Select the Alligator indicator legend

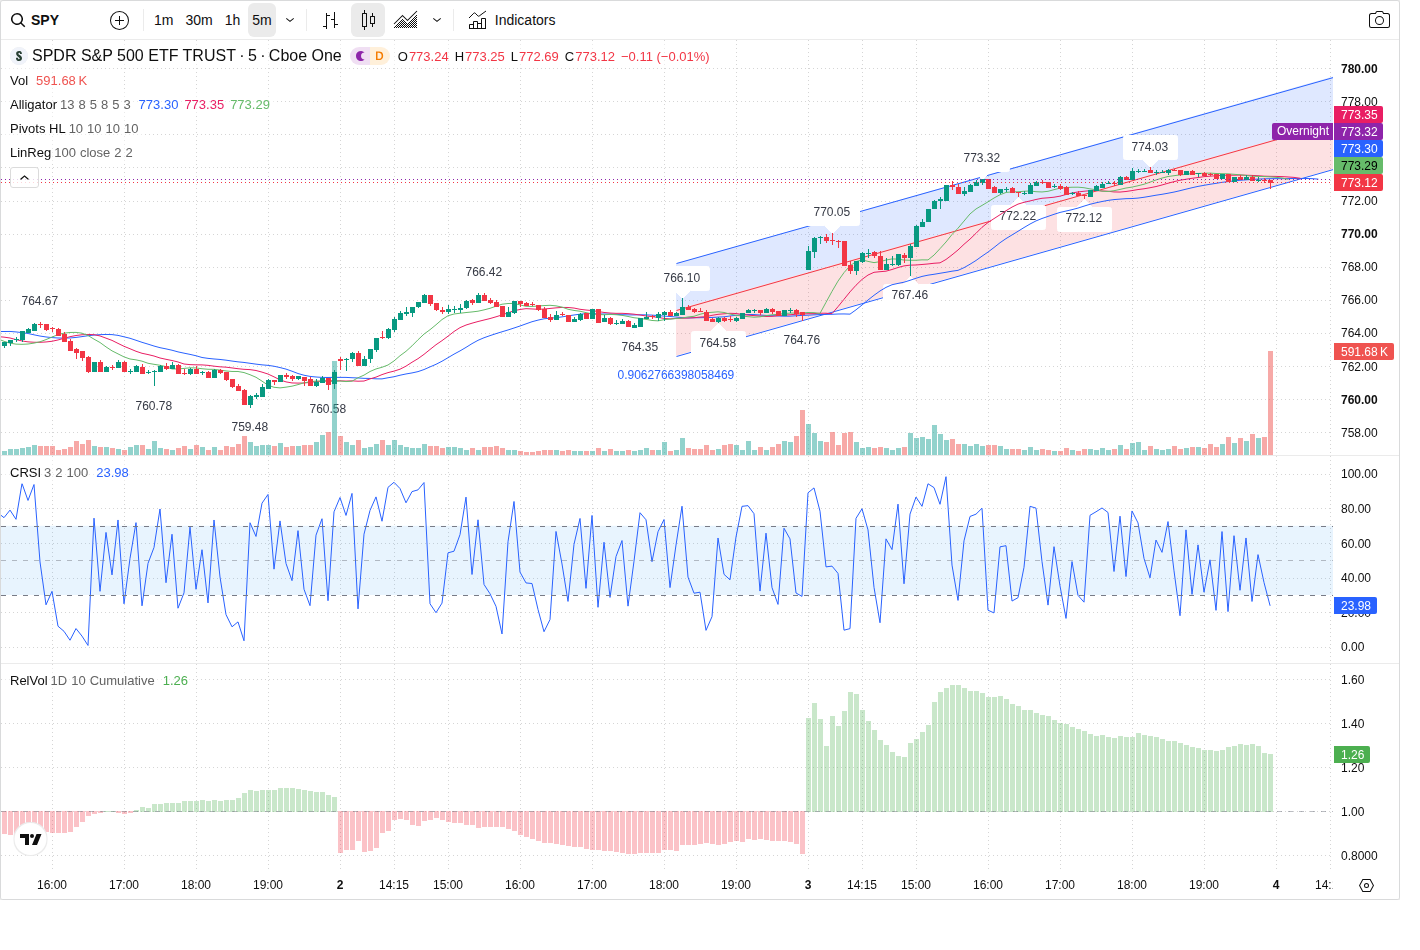pos(33,105)
